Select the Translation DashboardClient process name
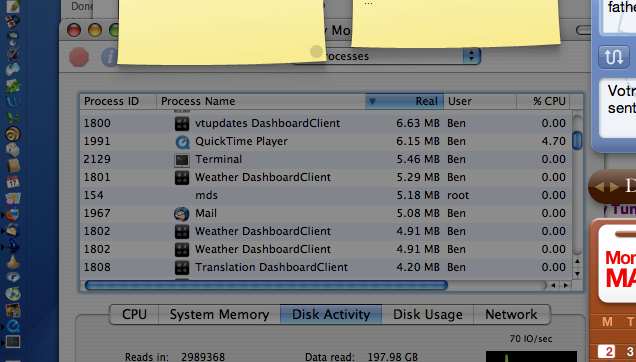The width and height of the screenshot is (636, 362). pos(271,267)
